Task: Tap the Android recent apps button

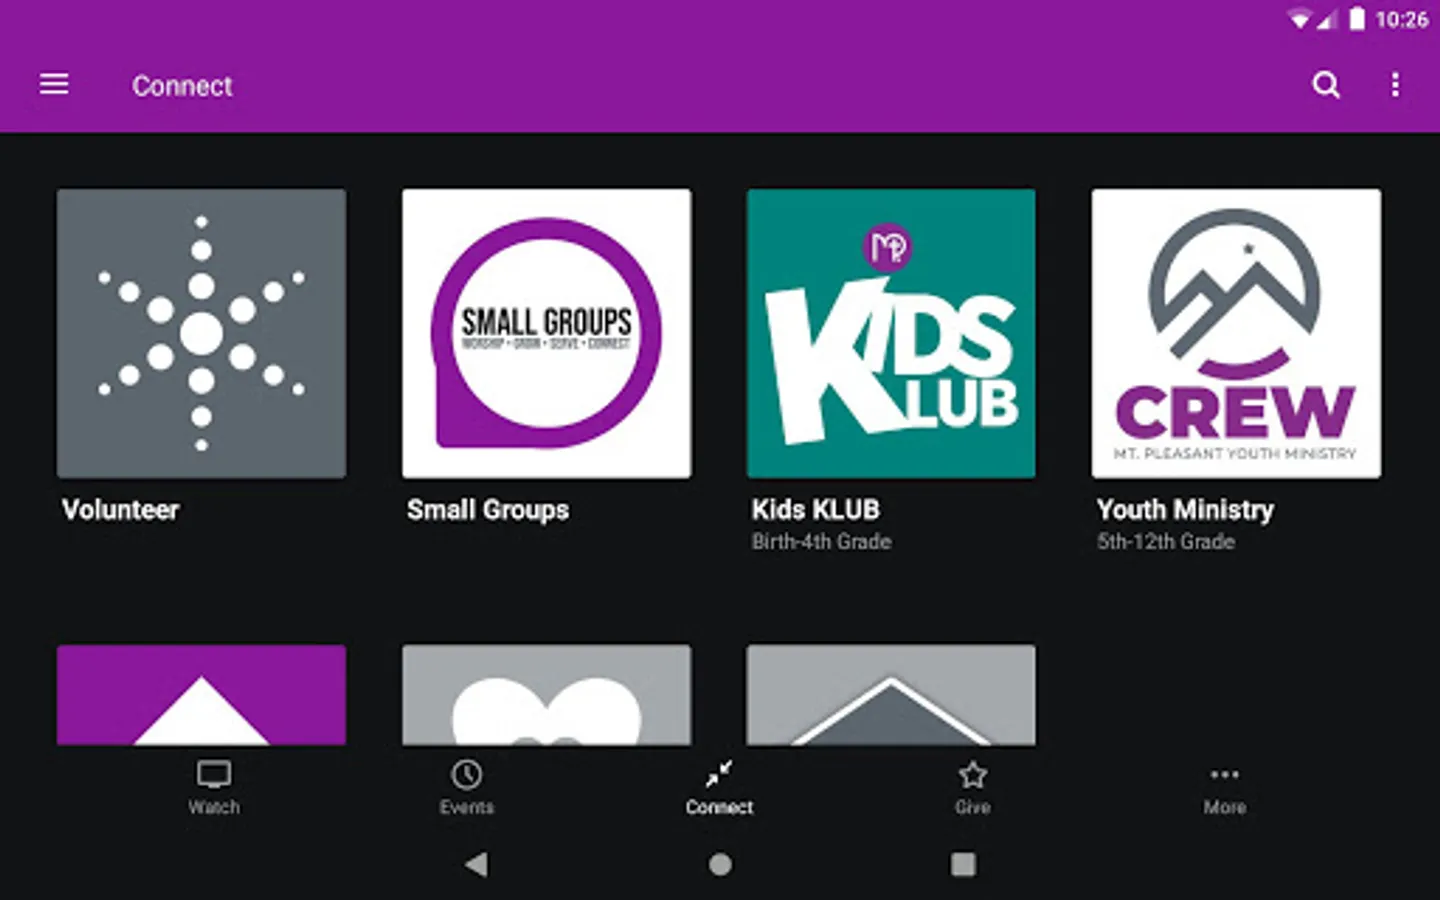Action: (963, 864)
